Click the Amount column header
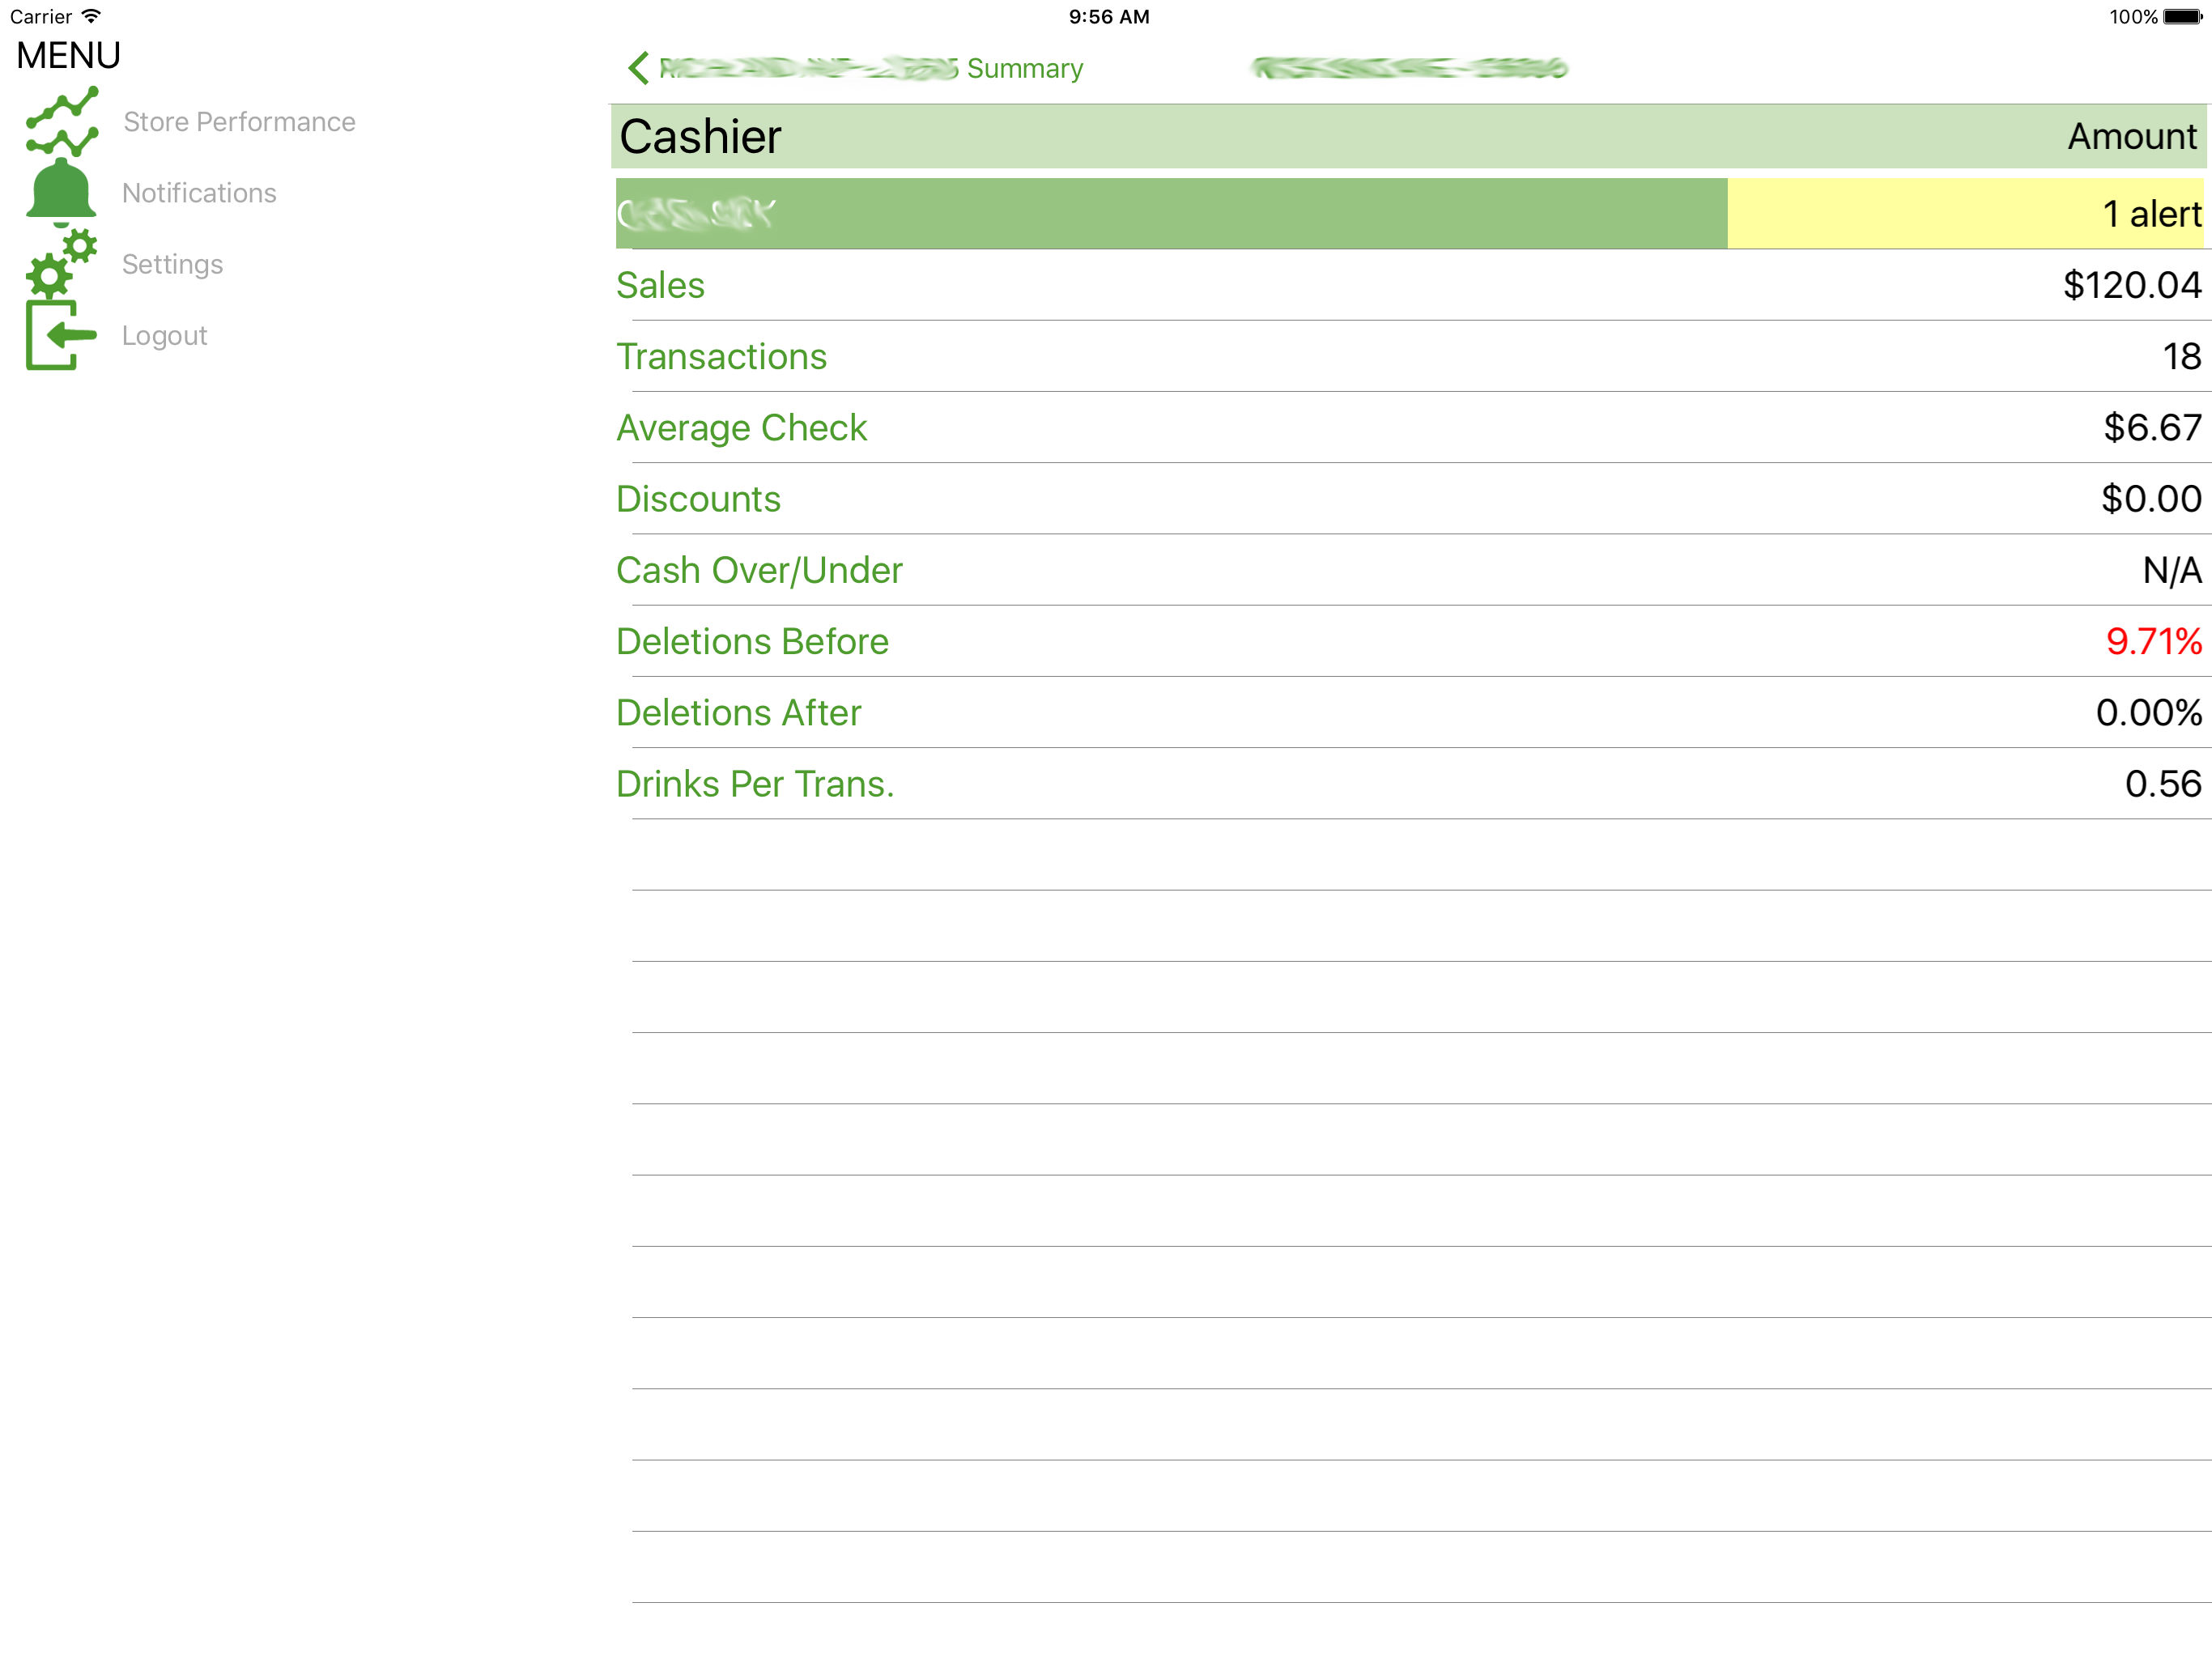This screenshot has height=1658, width=2212. click(x=2132, y=136)
